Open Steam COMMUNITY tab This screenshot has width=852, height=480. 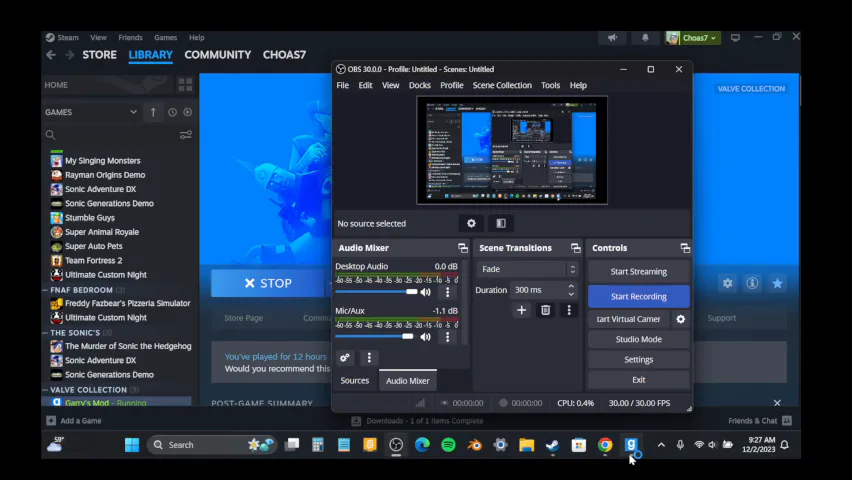click(x=217, y=55)
